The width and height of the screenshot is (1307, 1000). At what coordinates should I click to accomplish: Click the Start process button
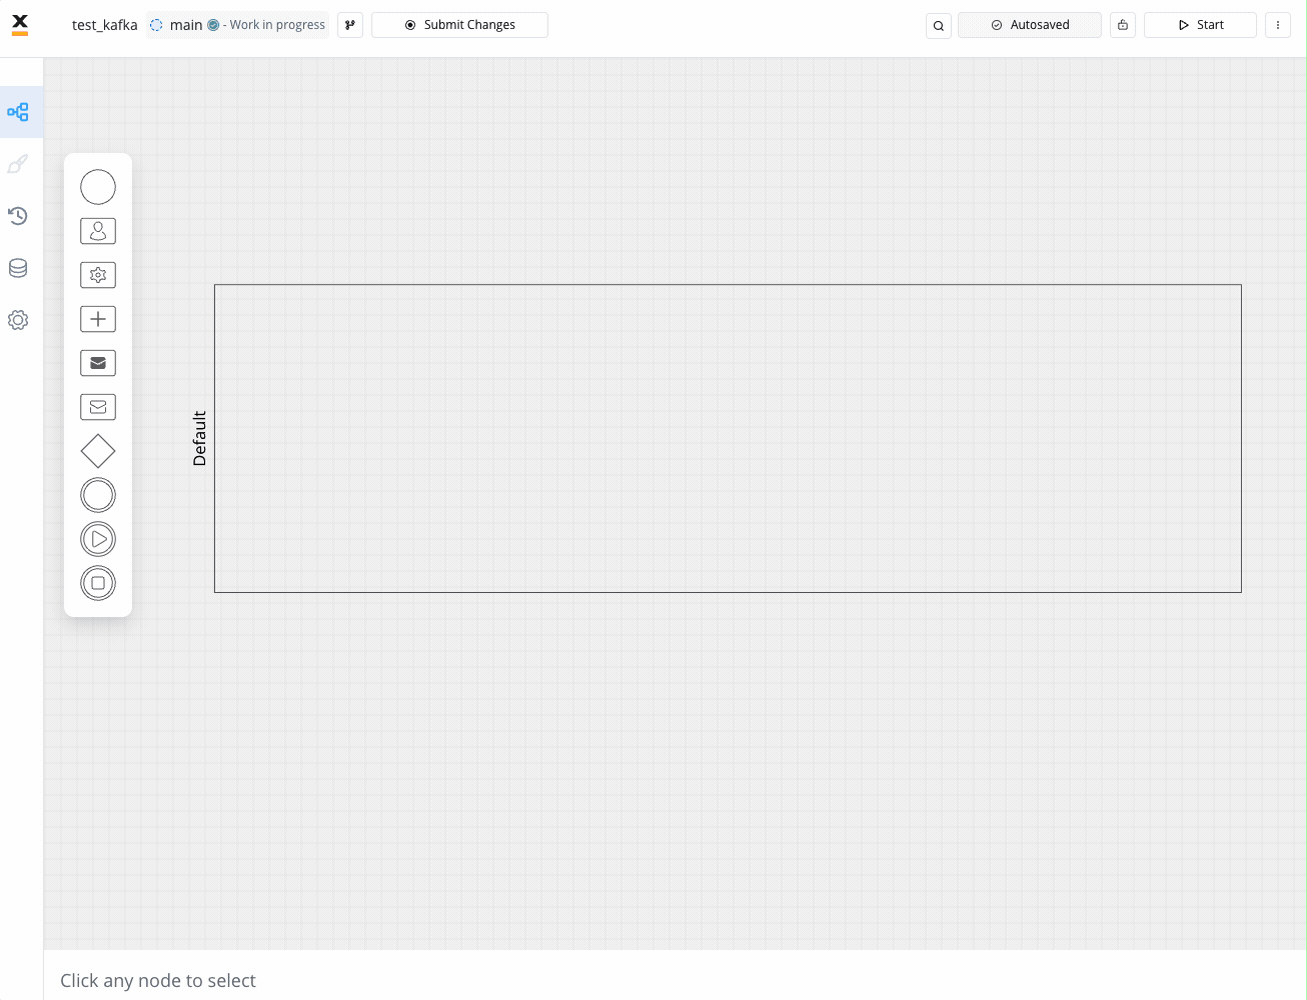pos(1200,25)
